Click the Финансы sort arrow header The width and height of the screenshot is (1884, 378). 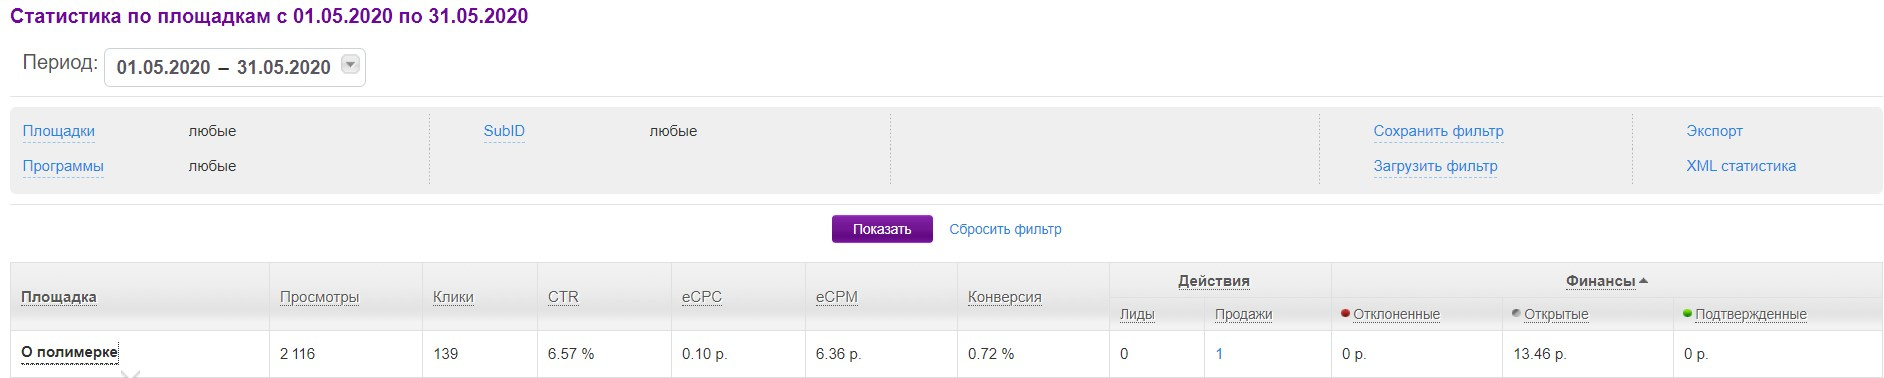[x=1606, y=281]
